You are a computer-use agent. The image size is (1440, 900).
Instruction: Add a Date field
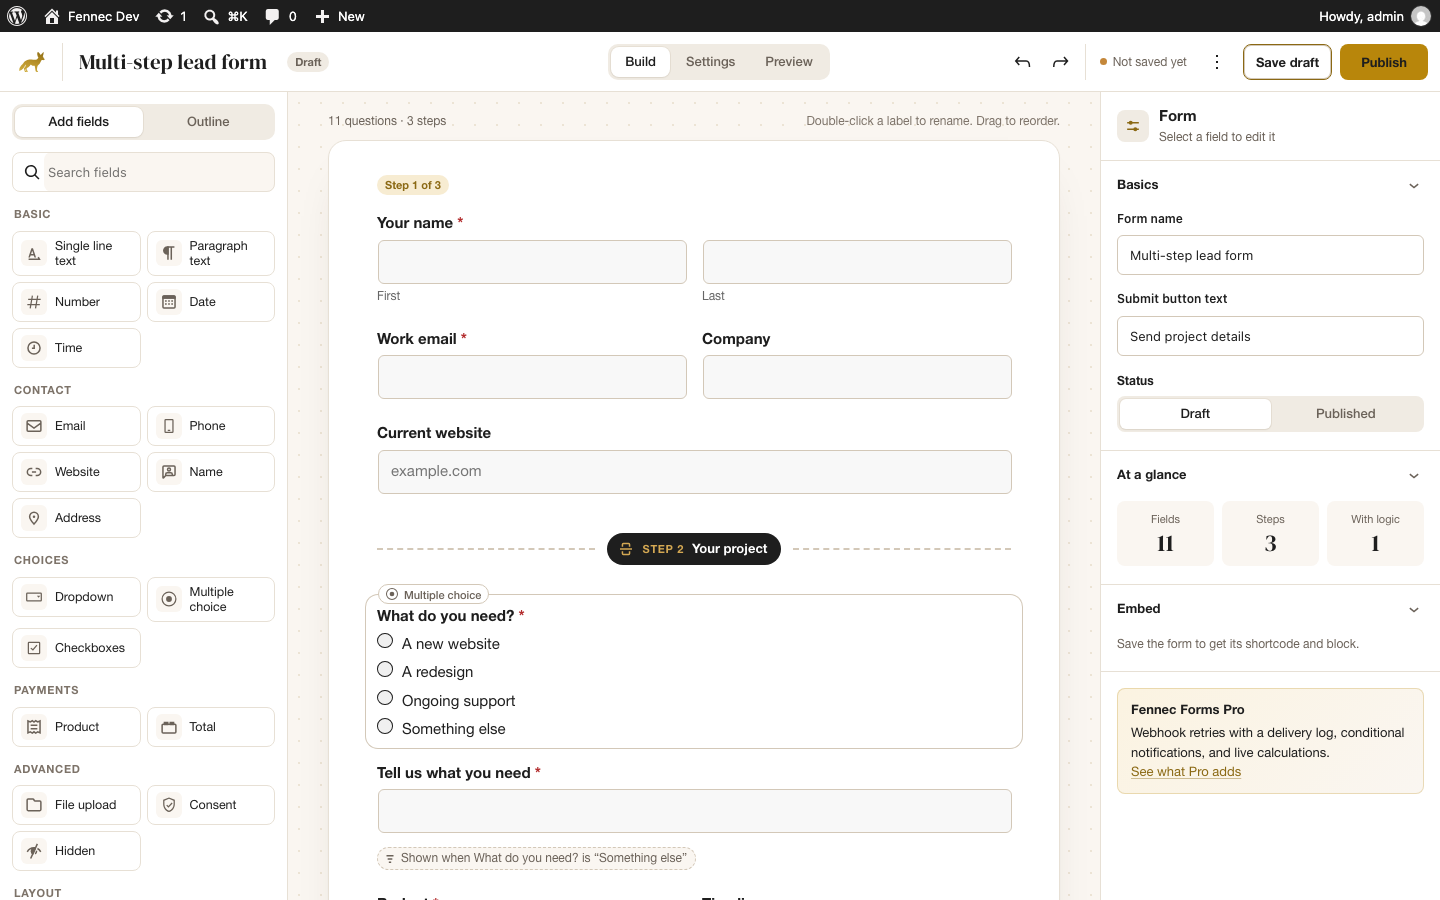pyautogui.click(x=211, y=302)
